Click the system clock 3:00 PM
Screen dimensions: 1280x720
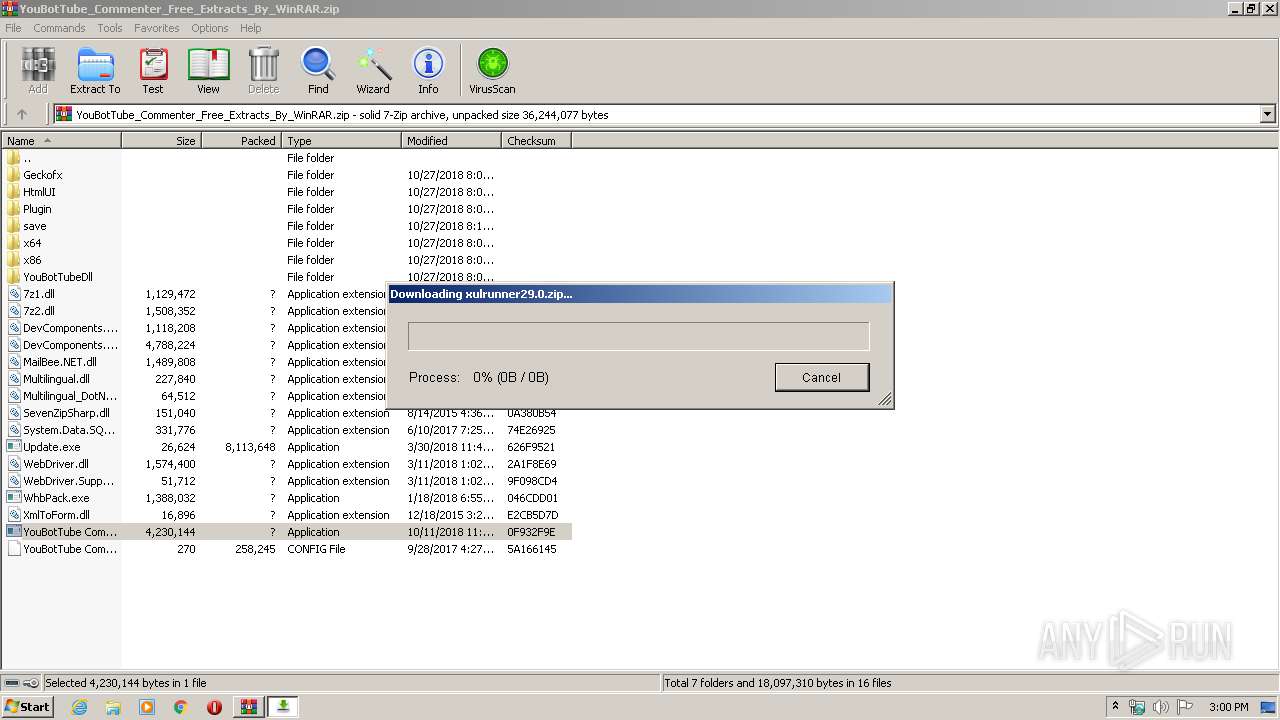point(1228,707)
